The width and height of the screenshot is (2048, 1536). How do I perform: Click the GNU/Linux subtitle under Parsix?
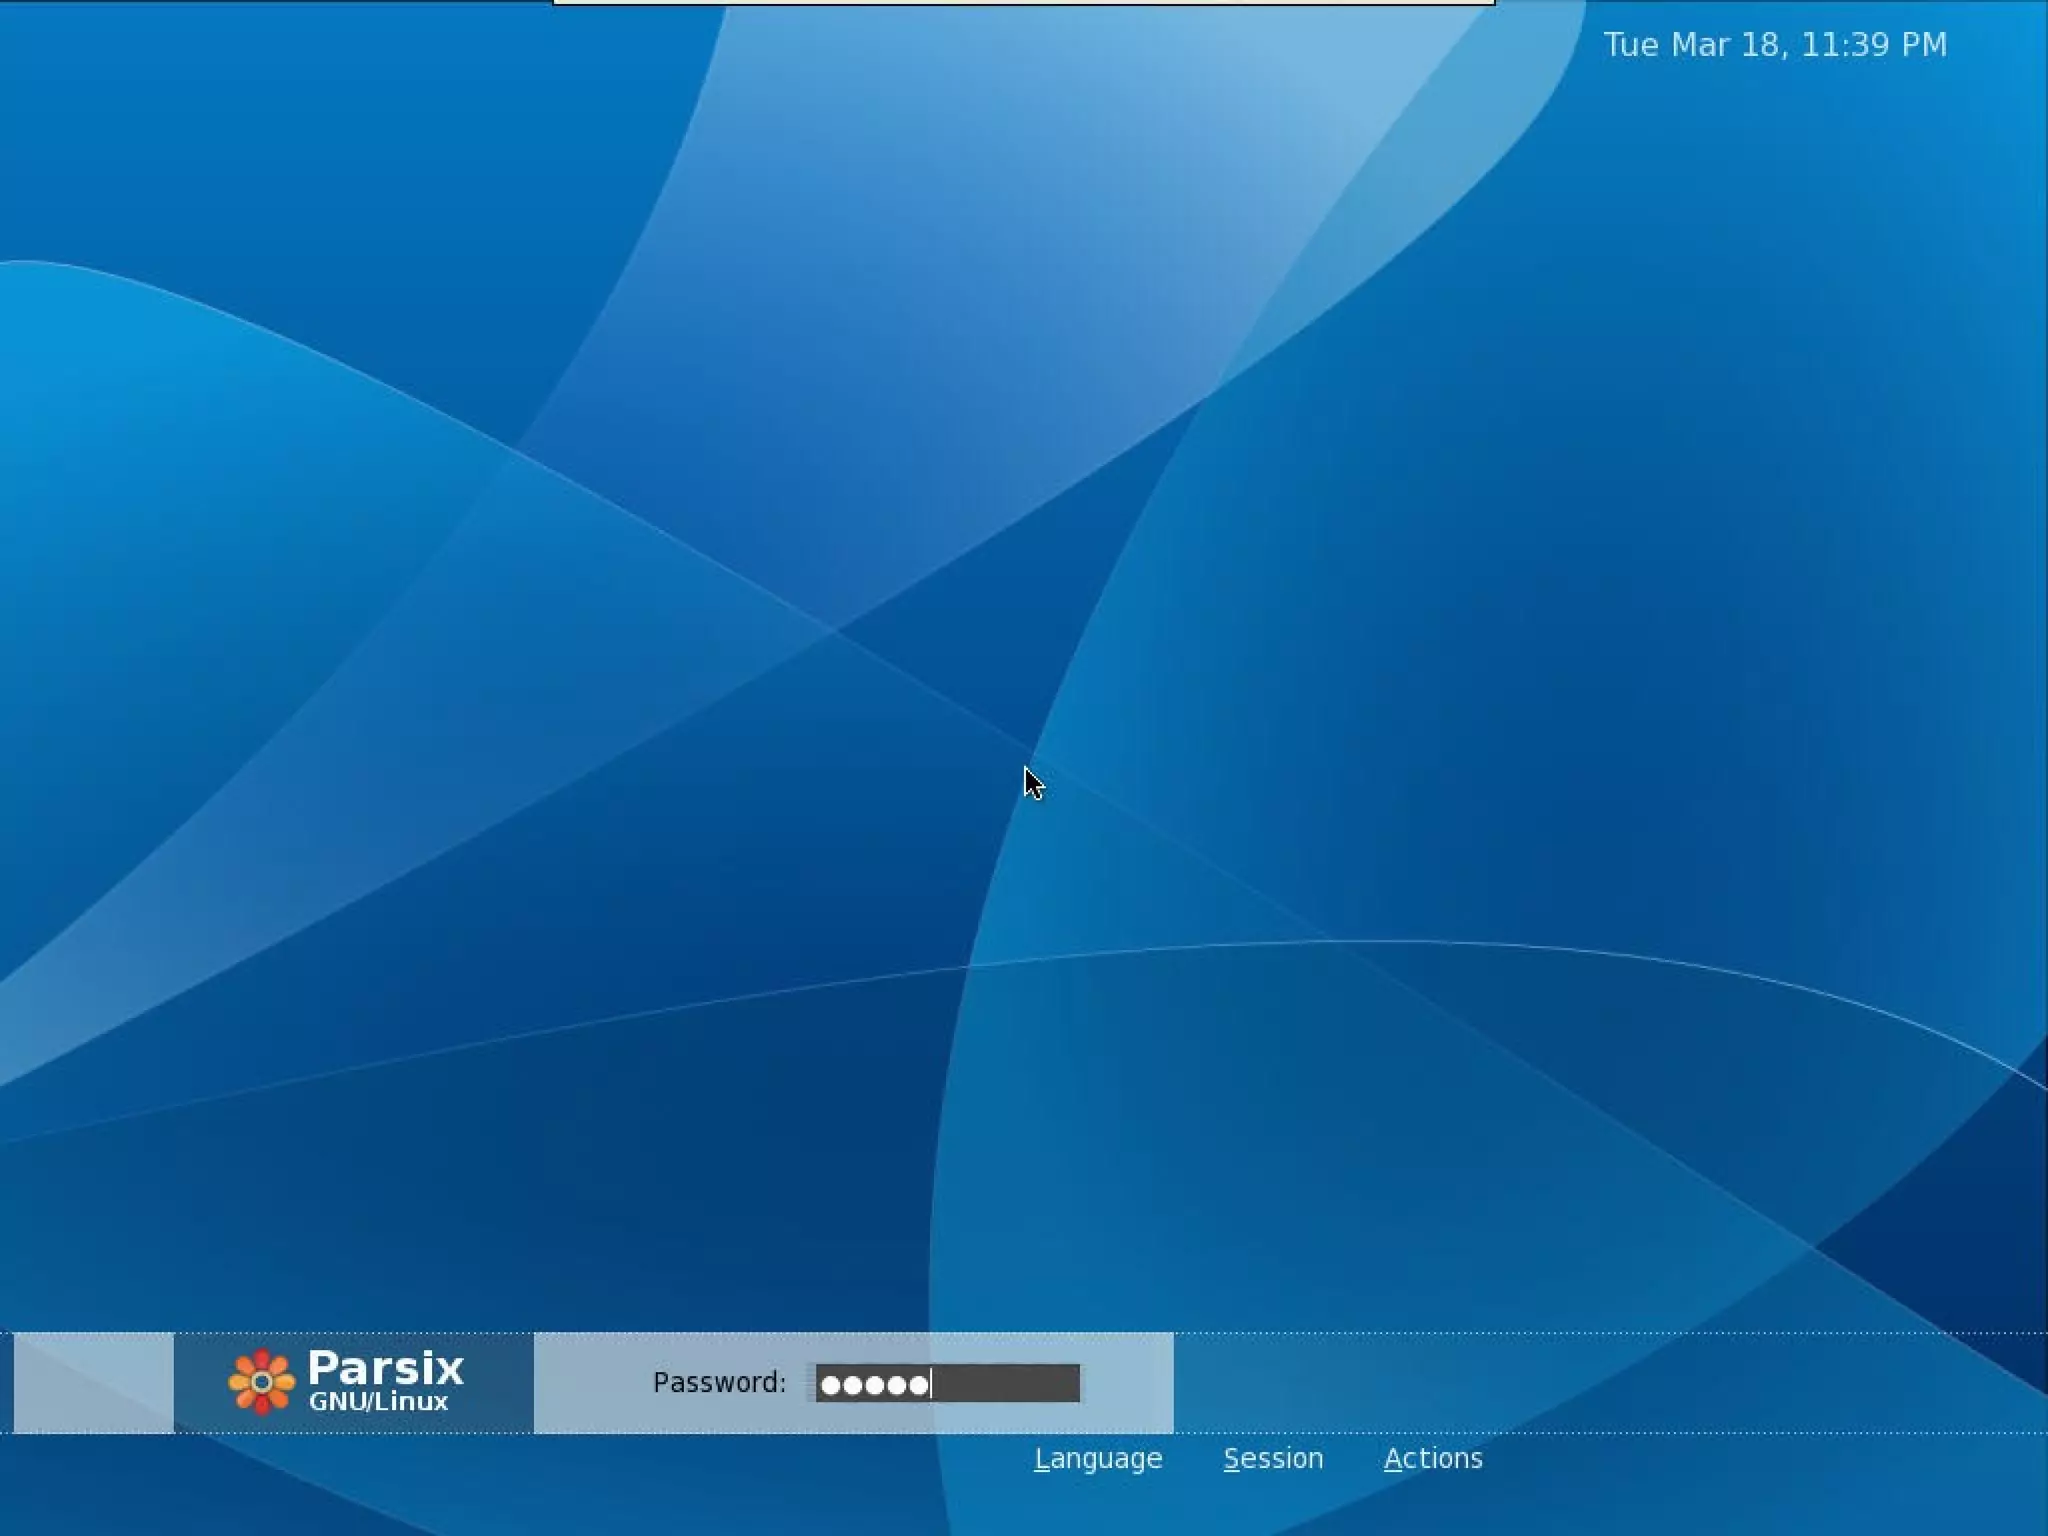pos(378,1402)
